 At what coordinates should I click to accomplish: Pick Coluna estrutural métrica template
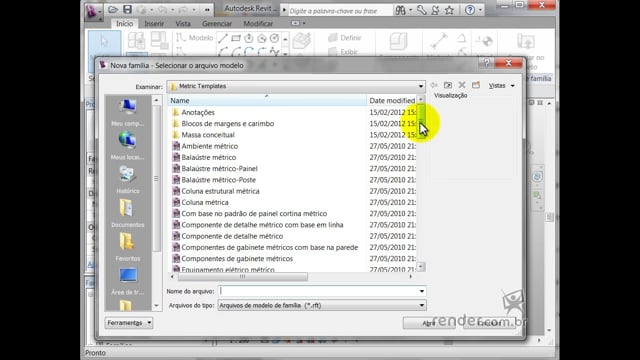tap(220, 191)
